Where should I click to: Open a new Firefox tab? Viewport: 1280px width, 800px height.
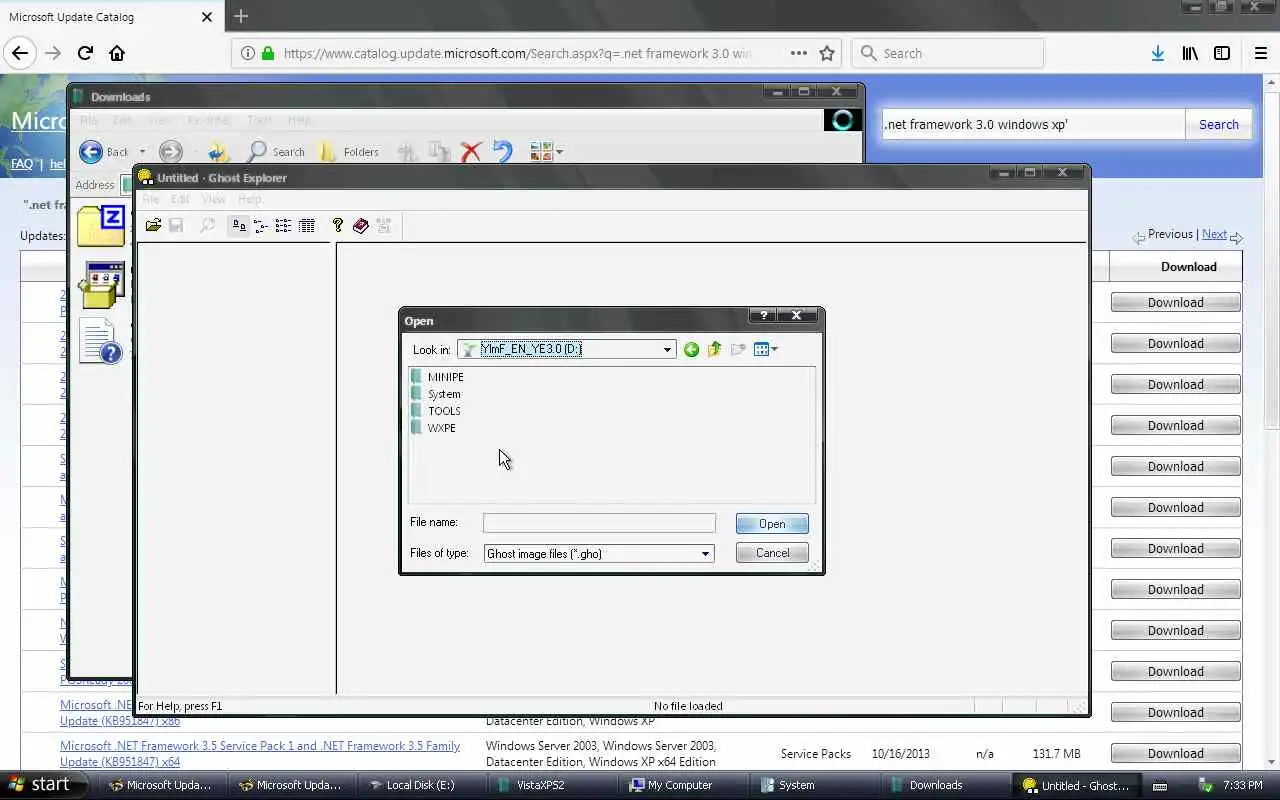point(240,16)
